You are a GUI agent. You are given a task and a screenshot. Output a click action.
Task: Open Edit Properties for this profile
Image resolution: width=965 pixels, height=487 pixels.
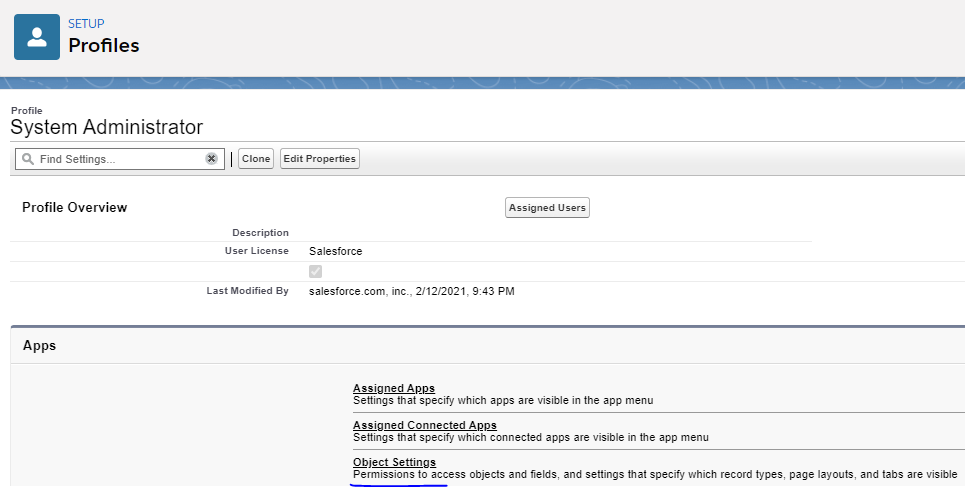(x=319, y=159)
